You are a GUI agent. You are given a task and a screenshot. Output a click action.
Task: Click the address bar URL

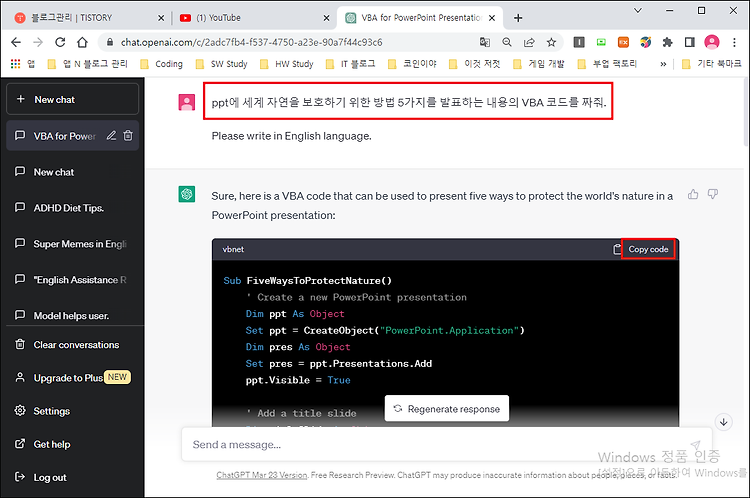[252, 42]
